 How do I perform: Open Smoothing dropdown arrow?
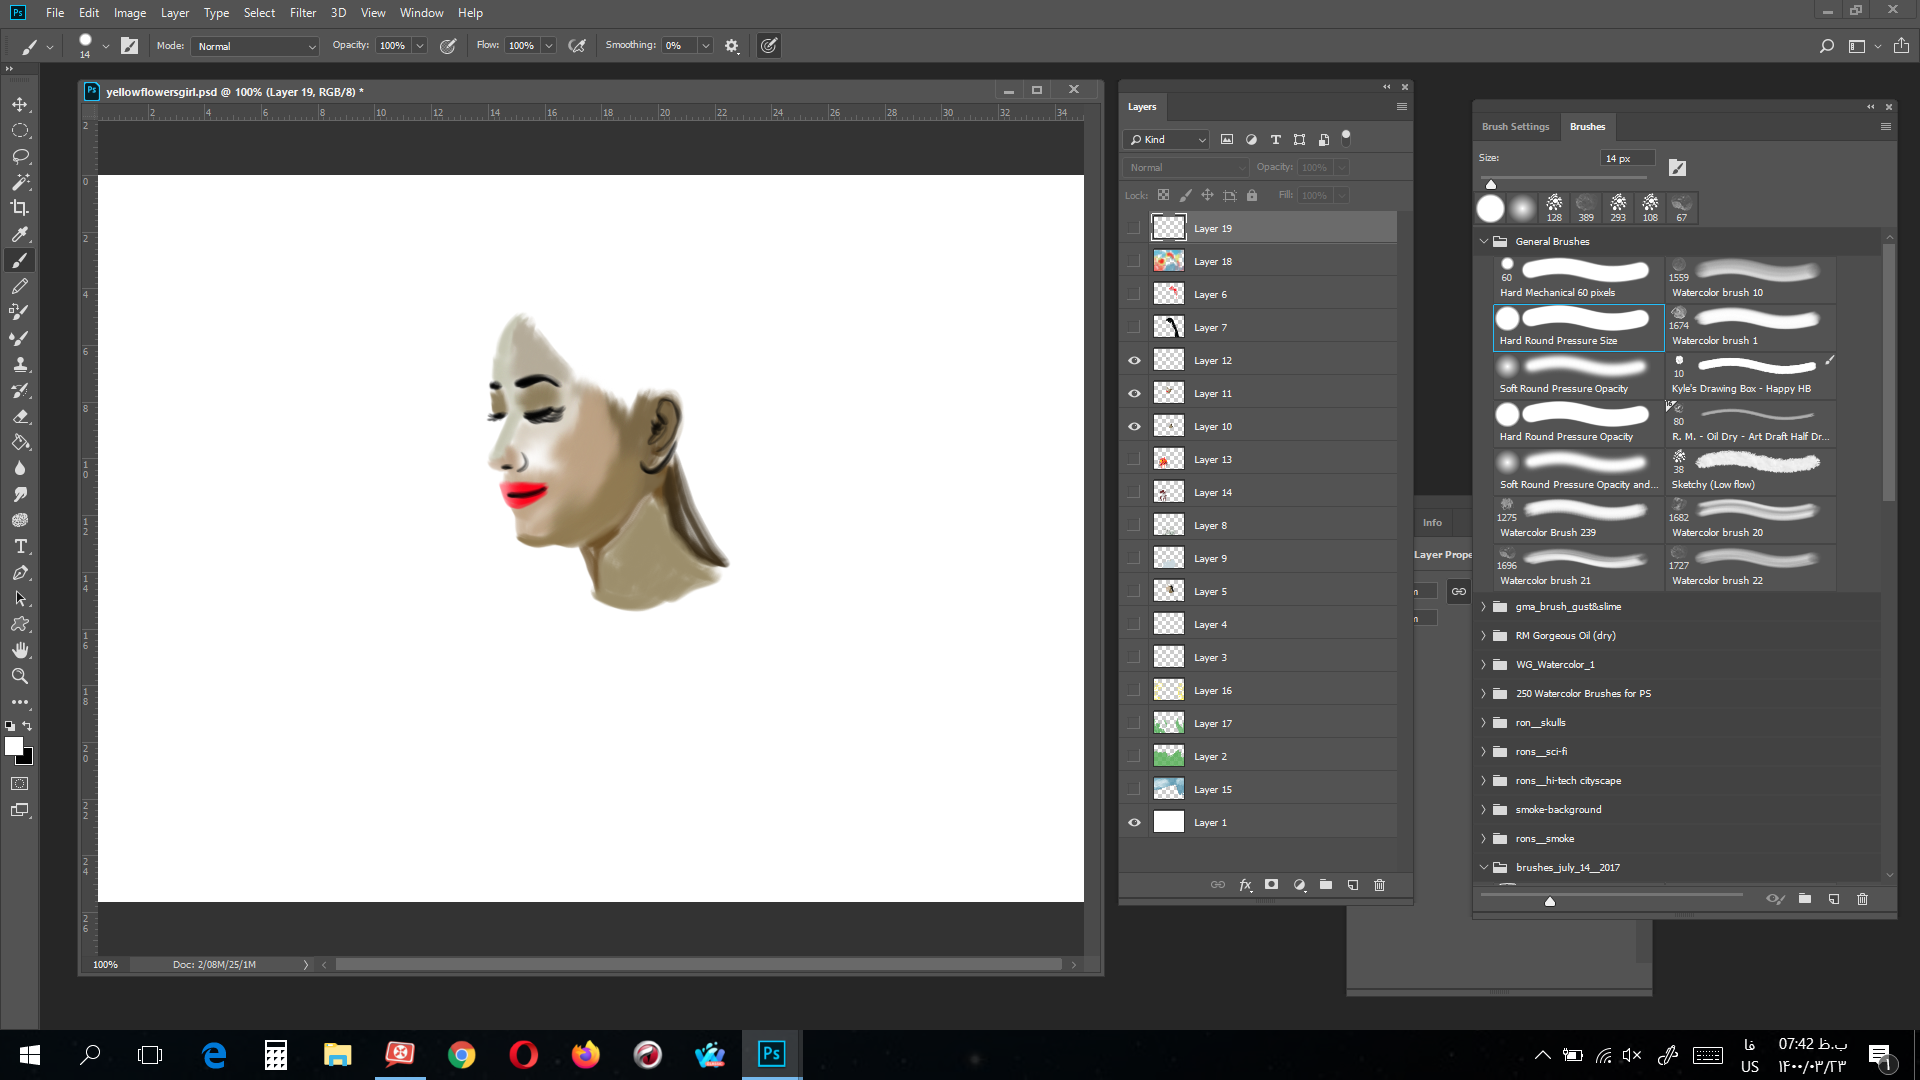[x=705, y=46]
